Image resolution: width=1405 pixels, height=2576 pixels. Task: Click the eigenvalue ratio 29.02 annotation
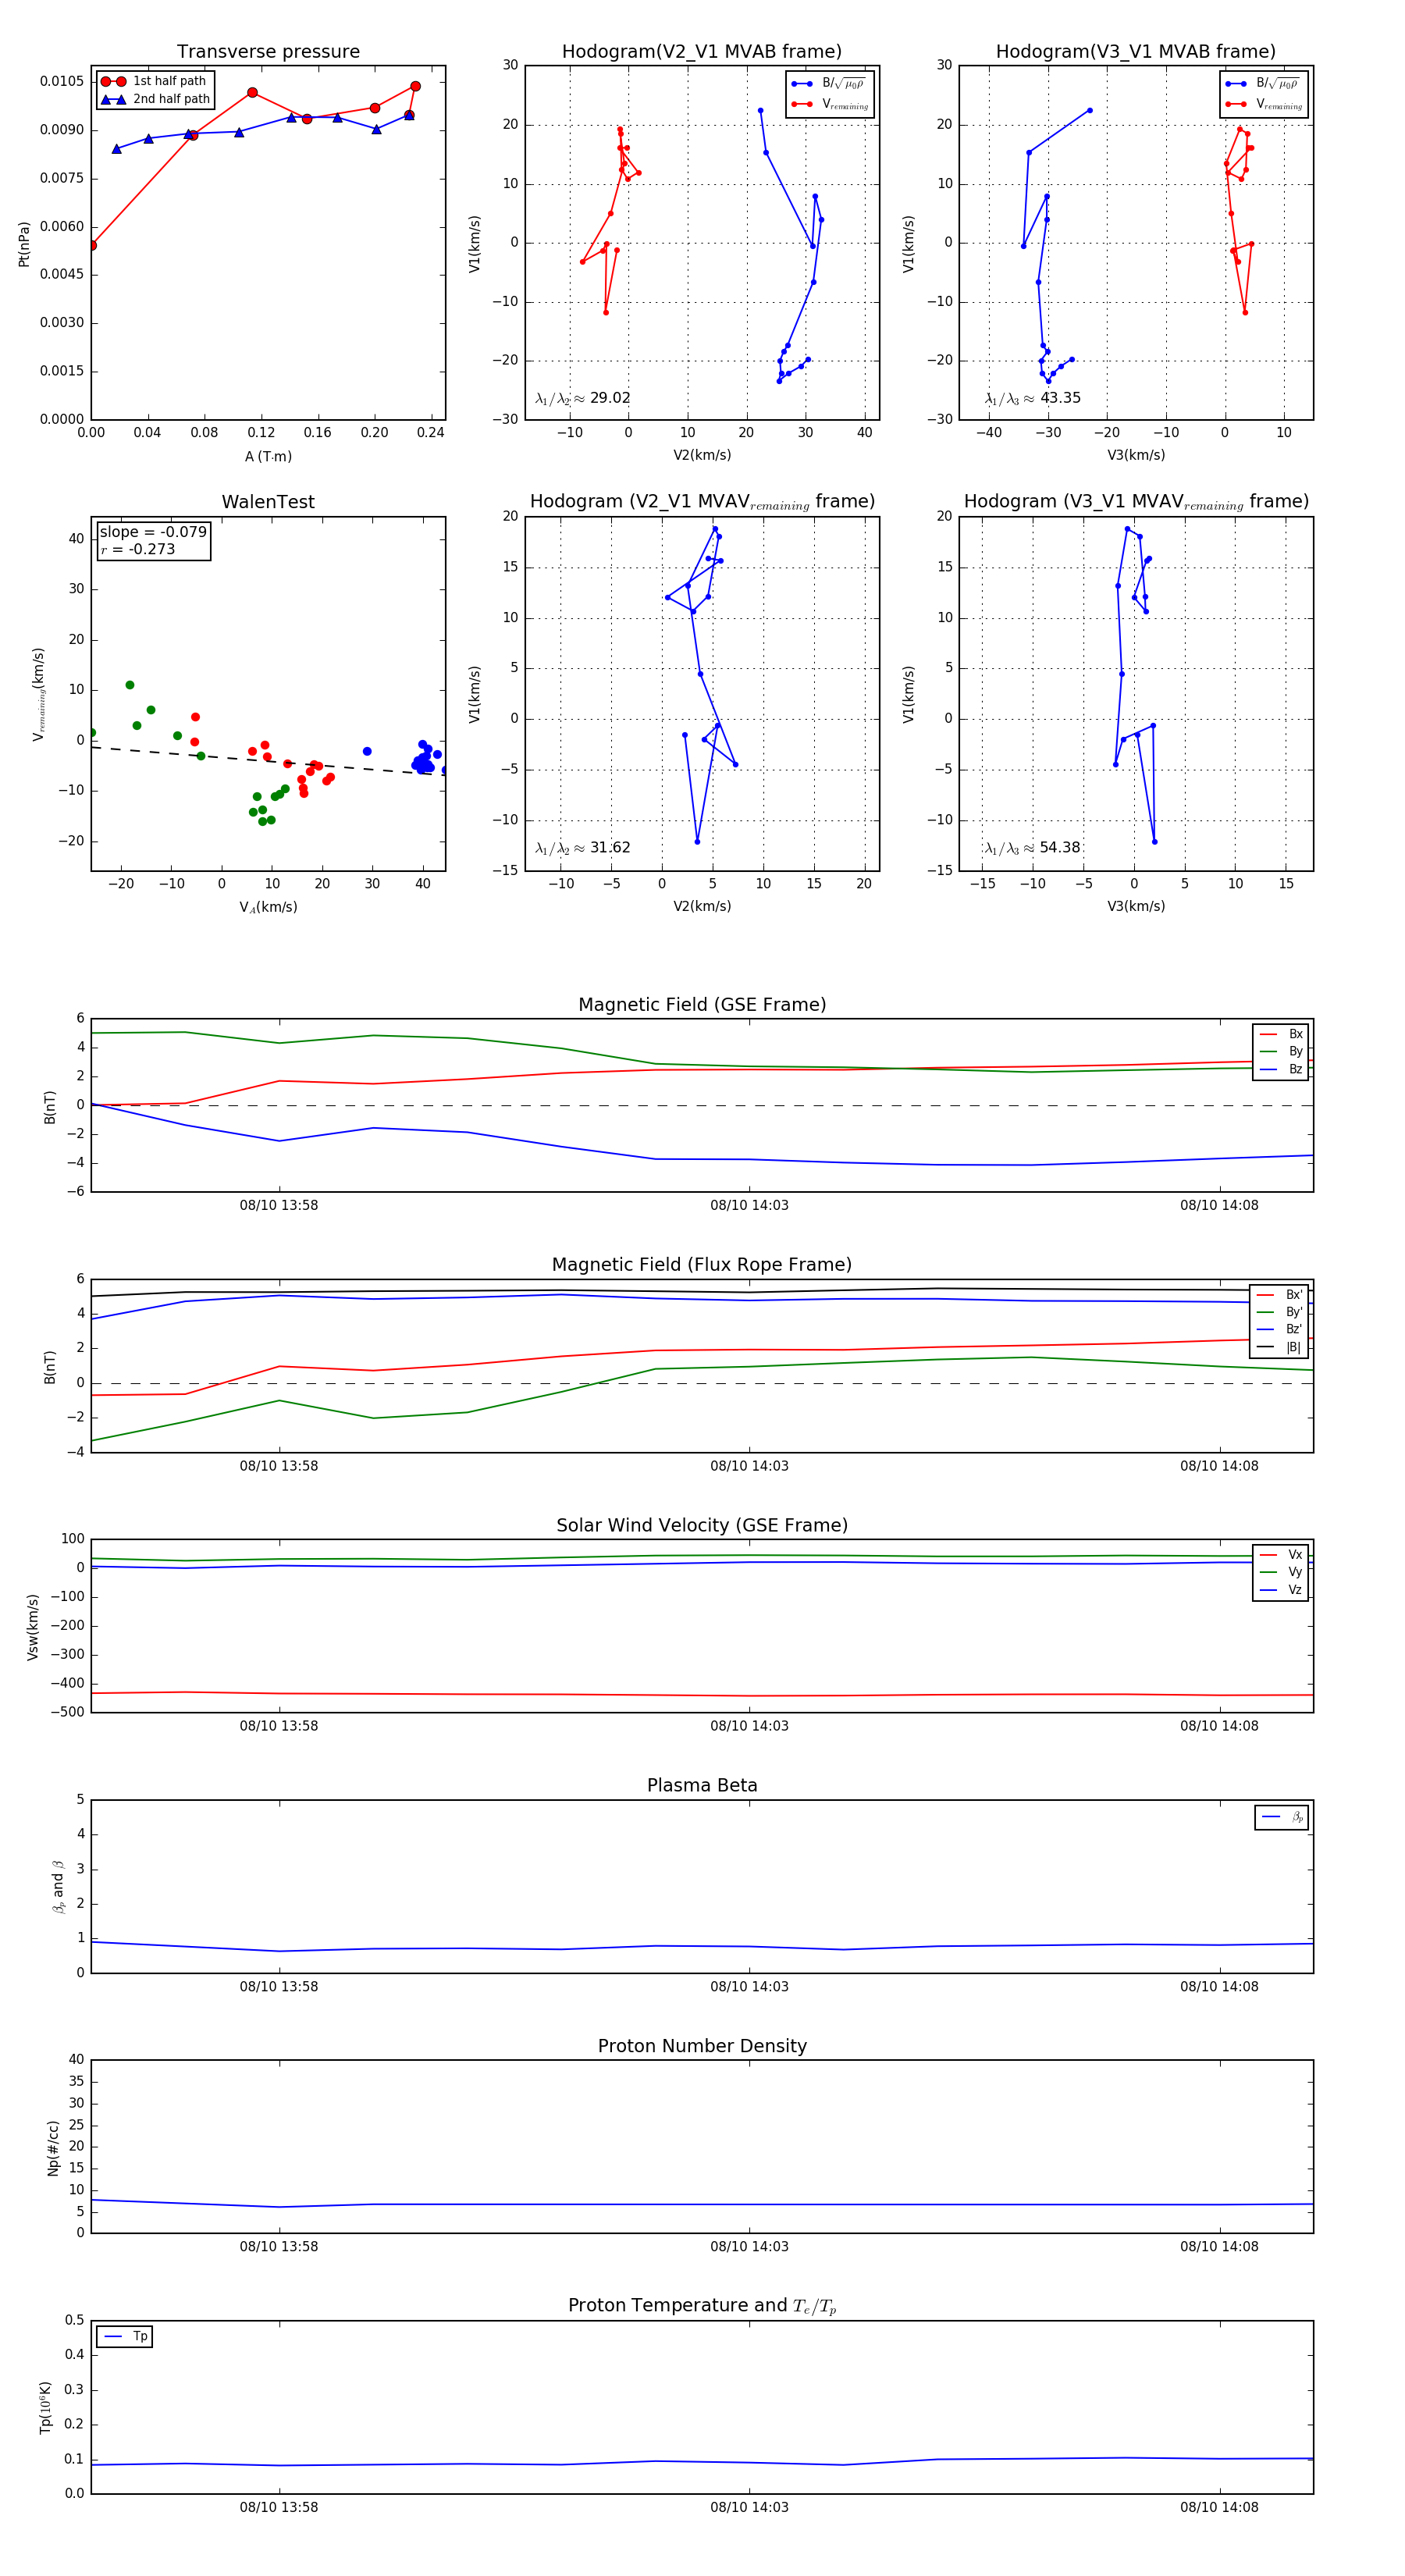(583, 398)
